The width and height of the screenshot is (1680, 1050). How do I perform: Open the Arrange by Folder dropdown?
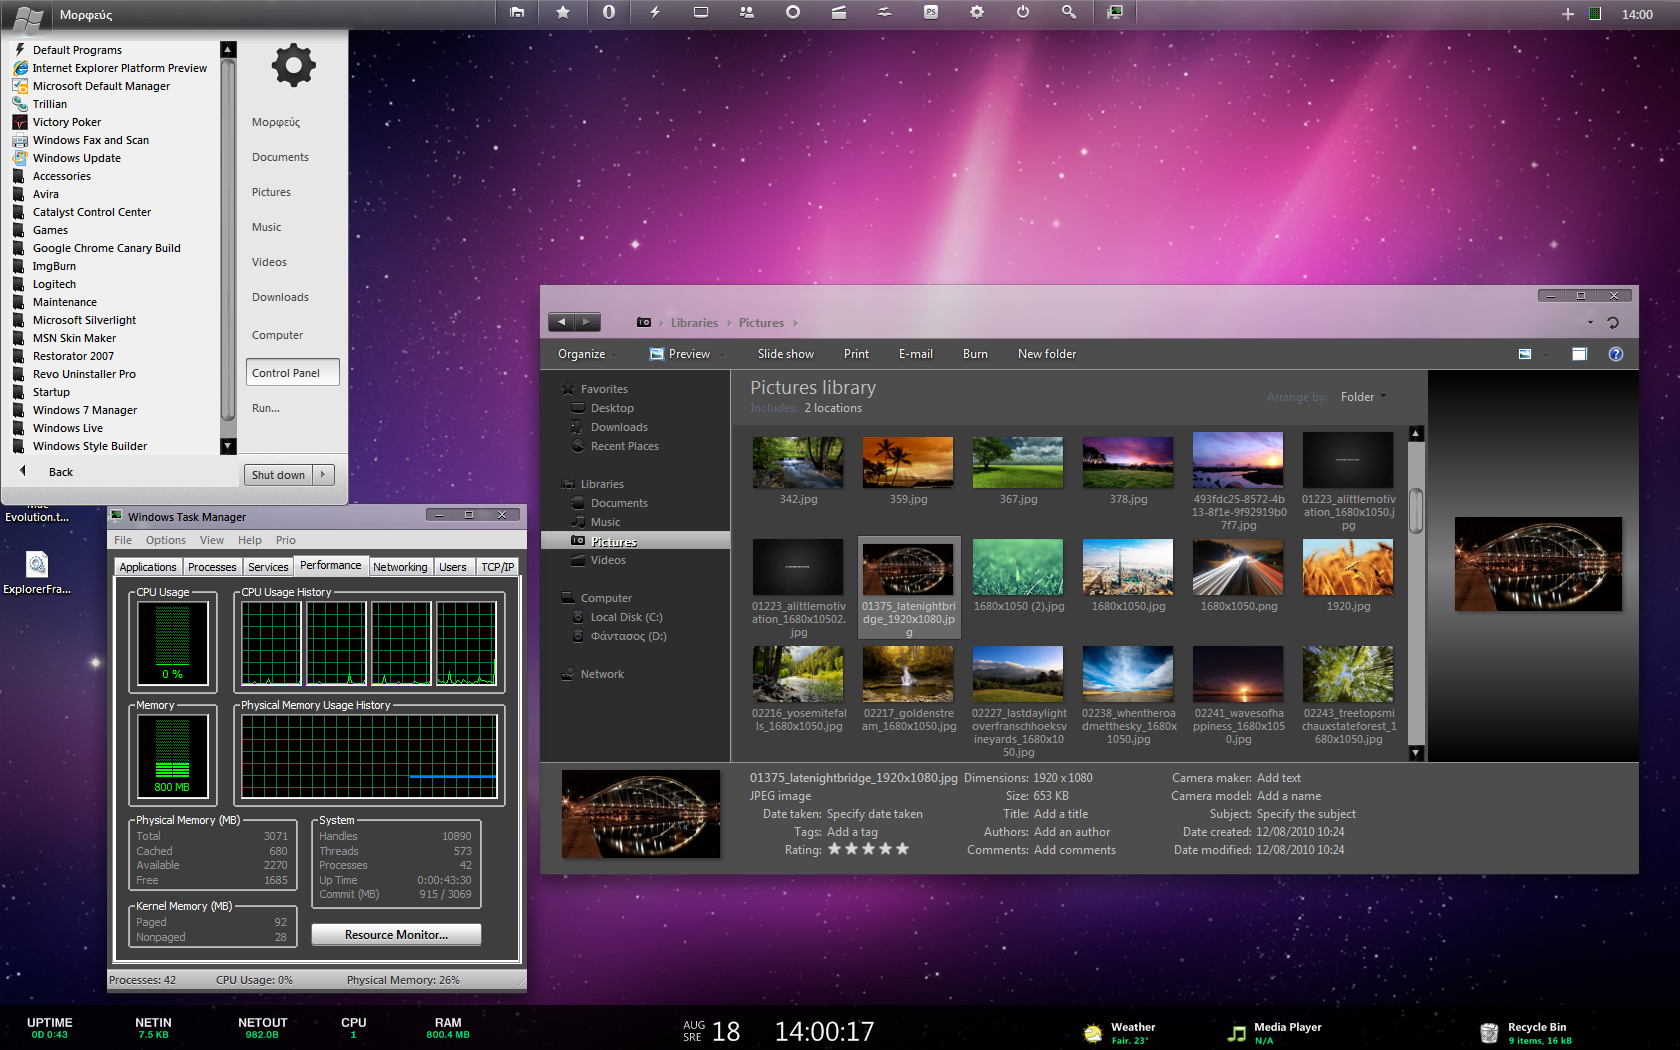click(x=1363, y=397)
